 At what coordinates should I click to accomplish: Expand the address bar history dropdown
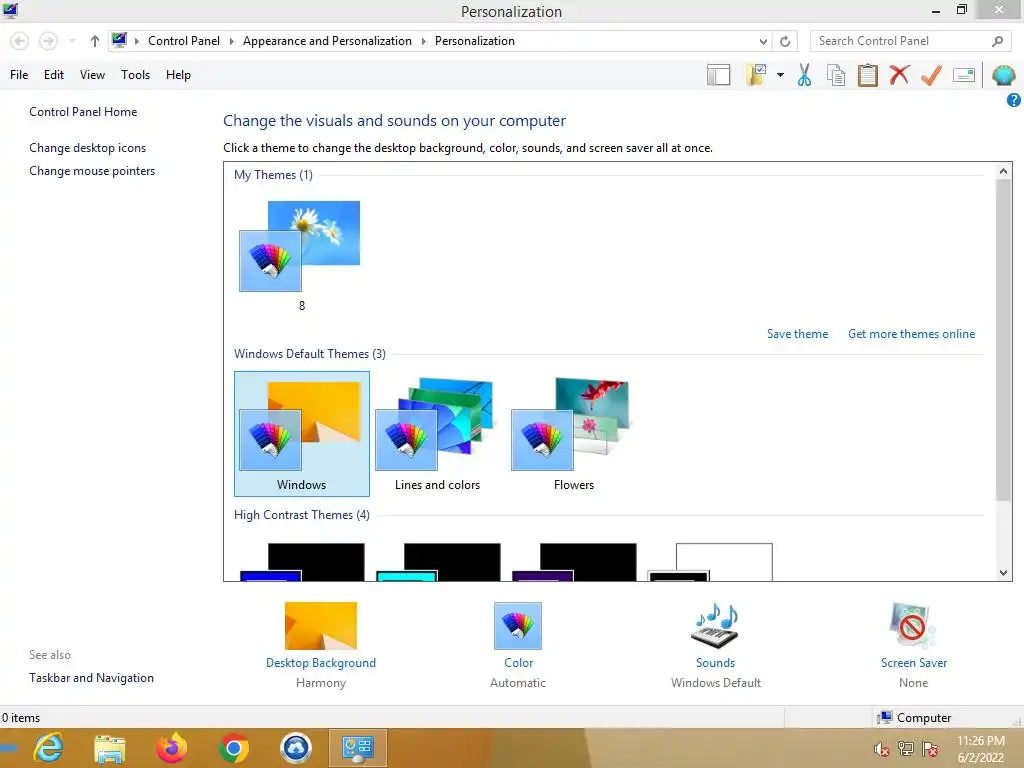[763, 41]
